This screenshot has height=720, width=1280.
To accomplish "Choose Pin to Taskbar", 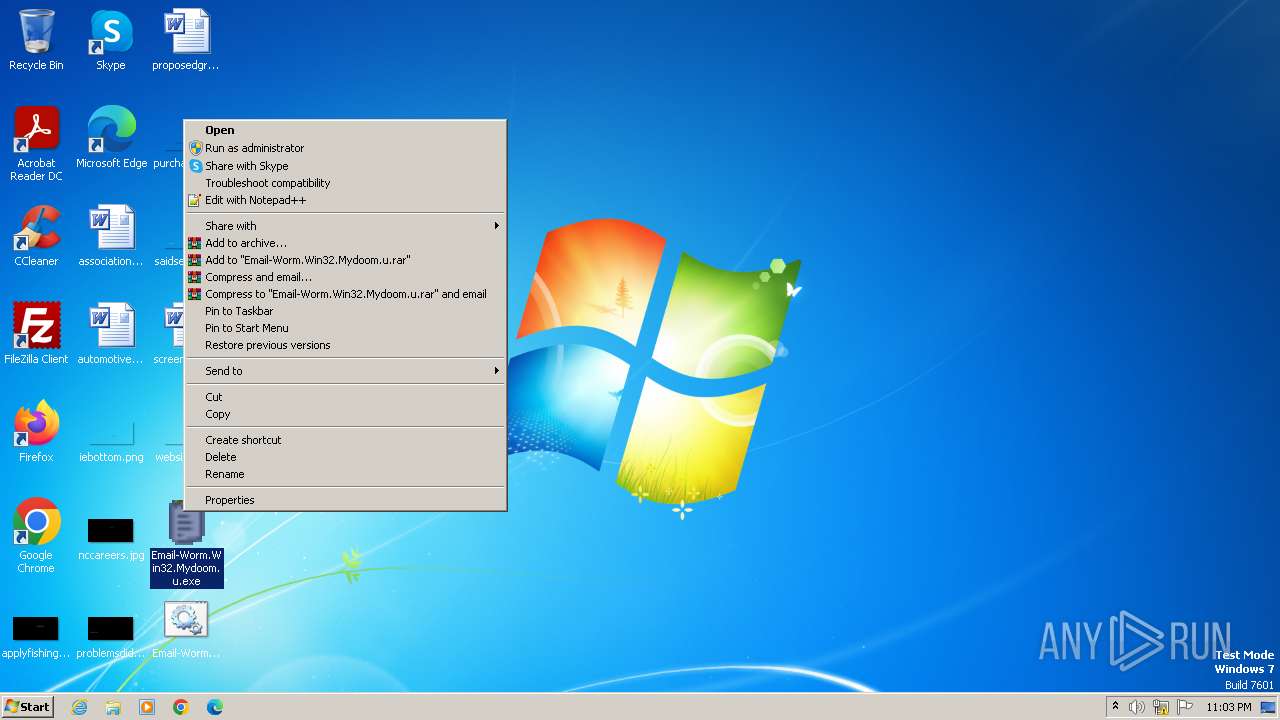I will click(345, 311).
